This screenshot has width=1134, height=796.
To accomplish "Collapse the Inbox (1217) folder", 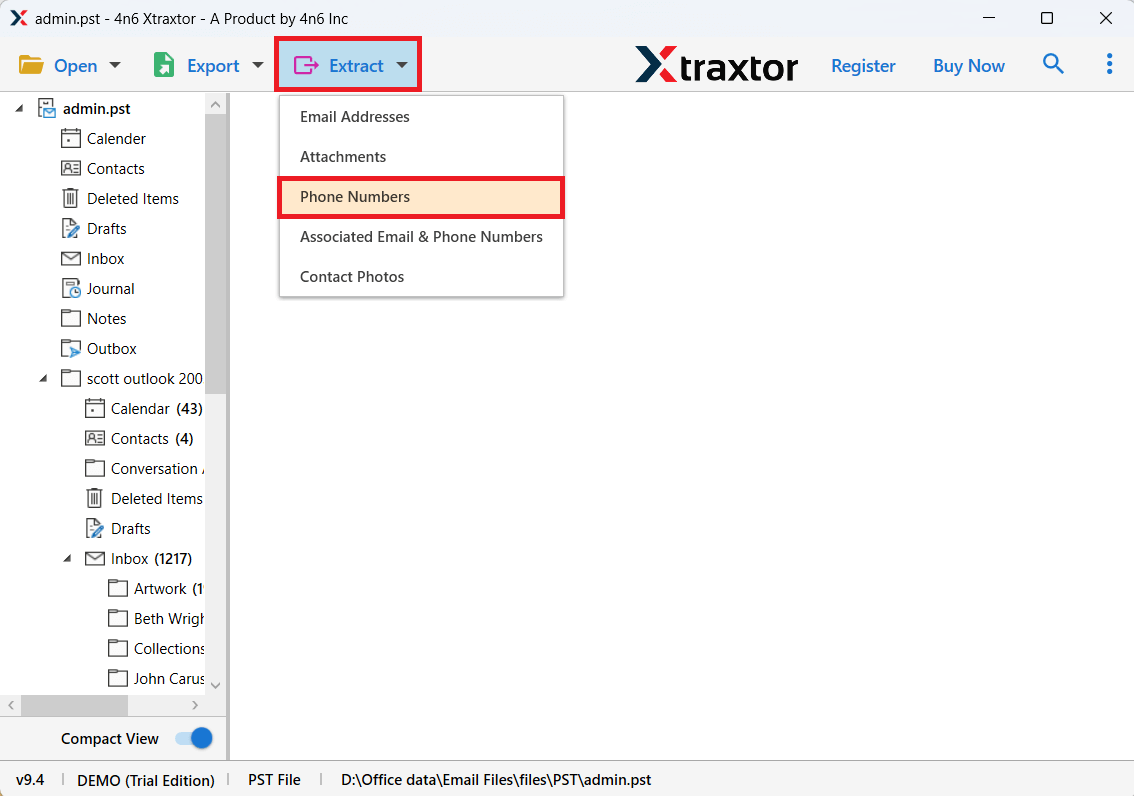I will coord(68,559).
